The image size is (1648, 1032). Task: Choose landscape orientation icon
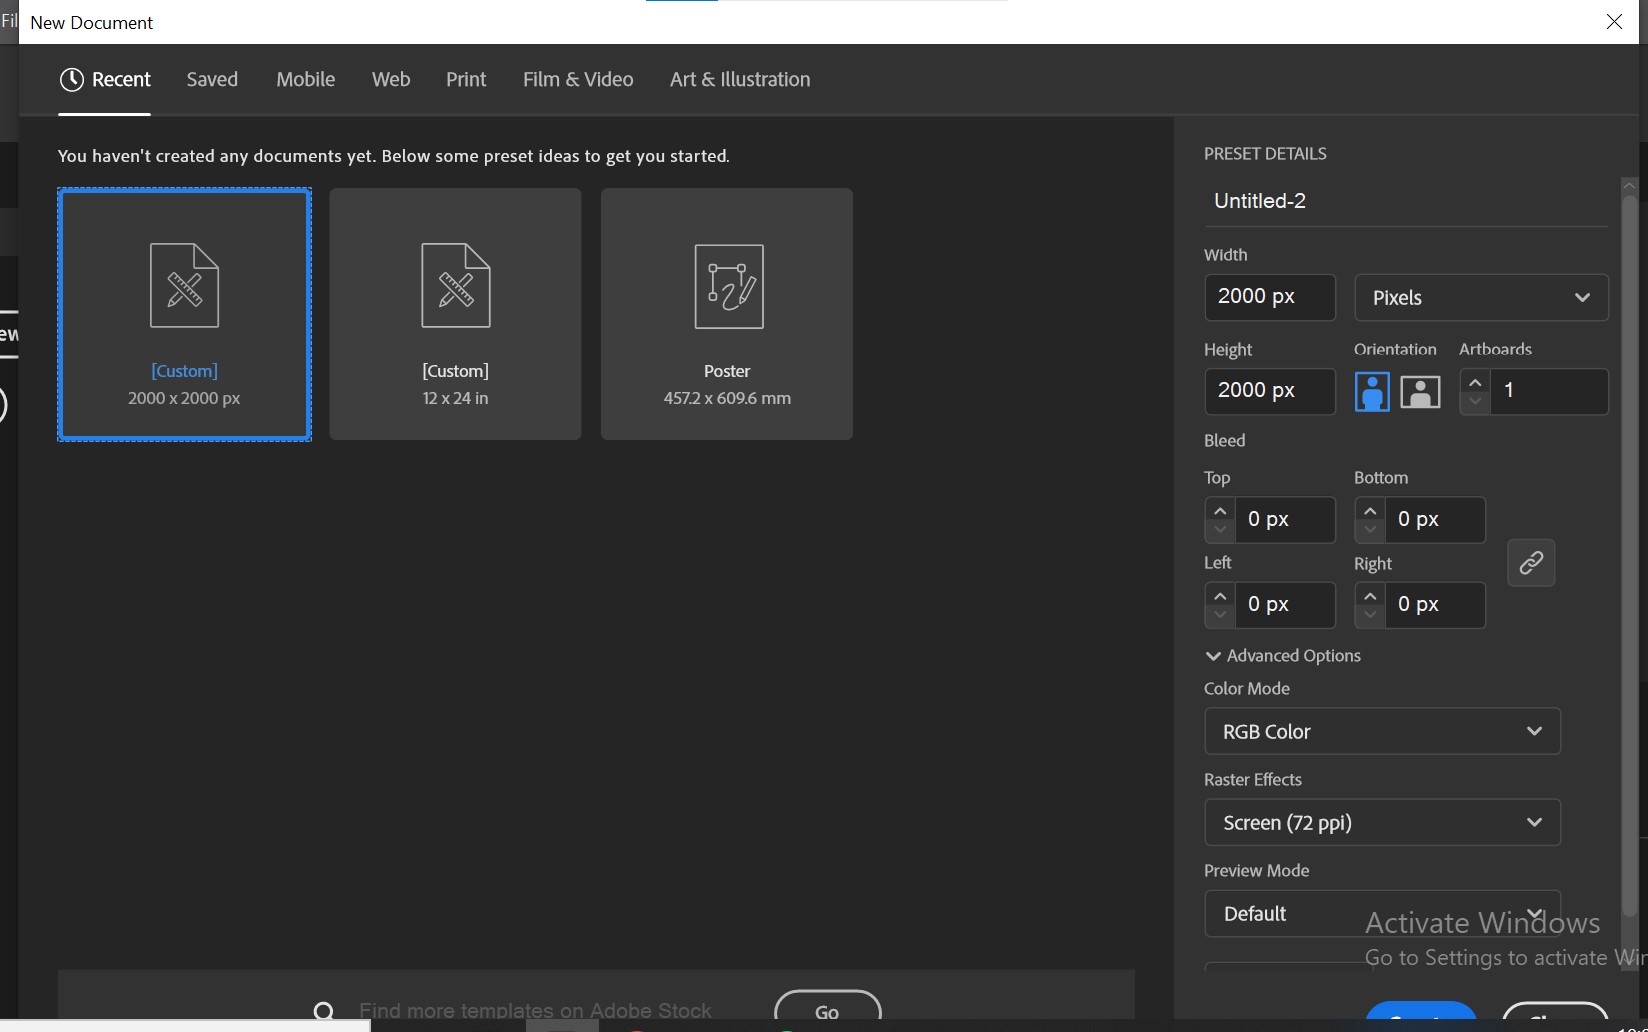click(1420, 392)
